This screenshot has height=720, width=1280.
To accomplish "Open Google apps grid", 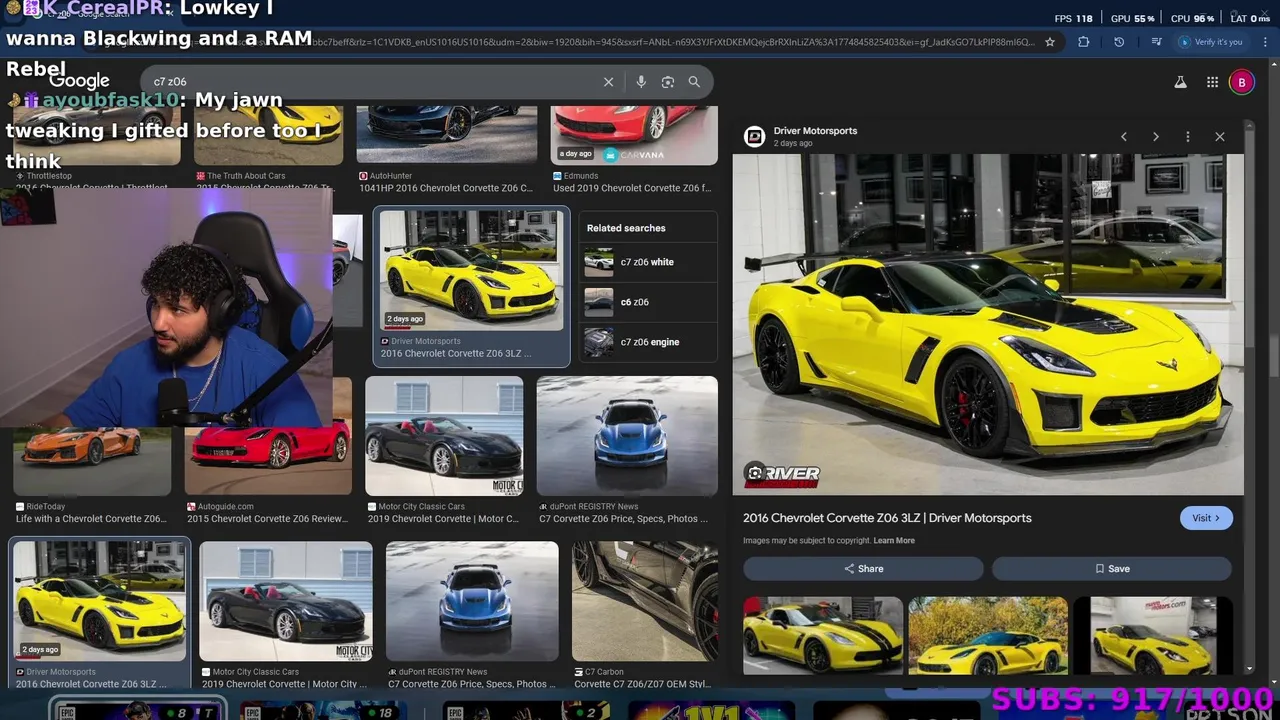I will coord(1212,82).
